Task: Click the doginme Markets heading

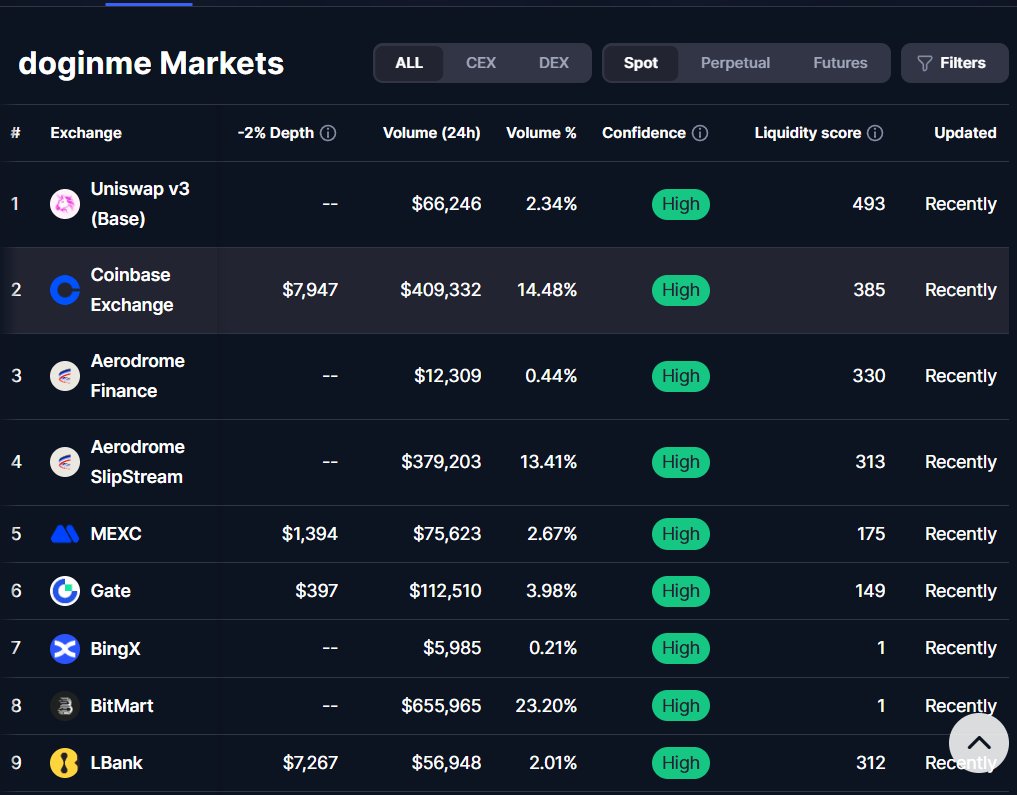Action: (151, 64)
